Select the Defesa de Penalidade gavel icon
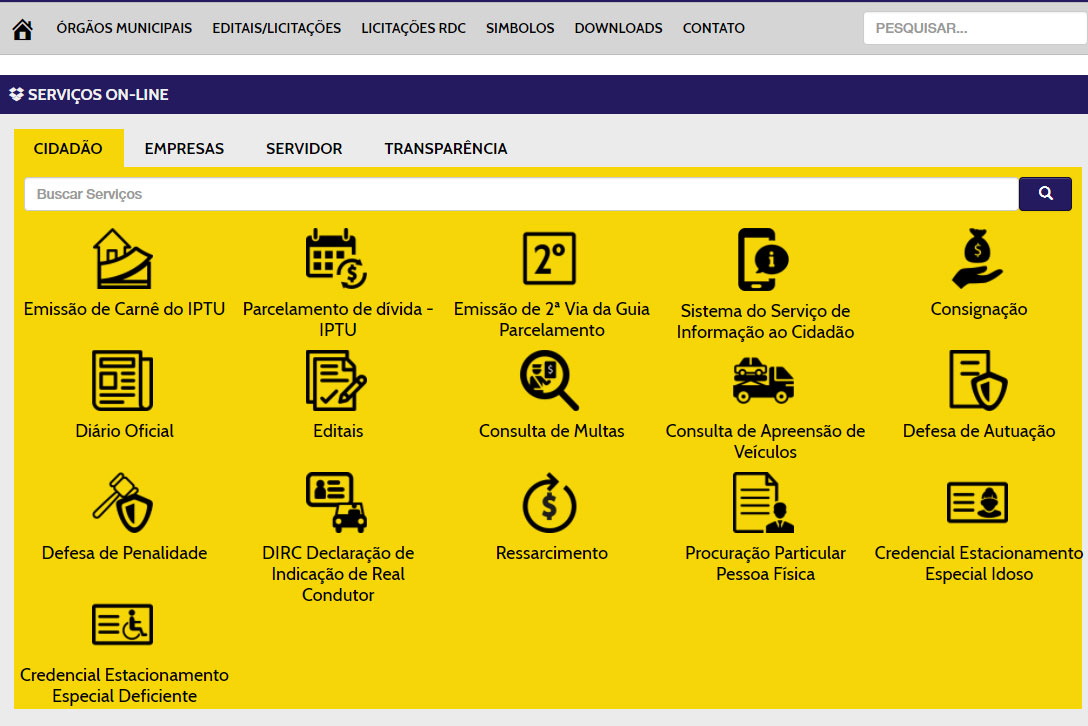Viewport: 1088px width, 726px height. [x=123, y=503]
